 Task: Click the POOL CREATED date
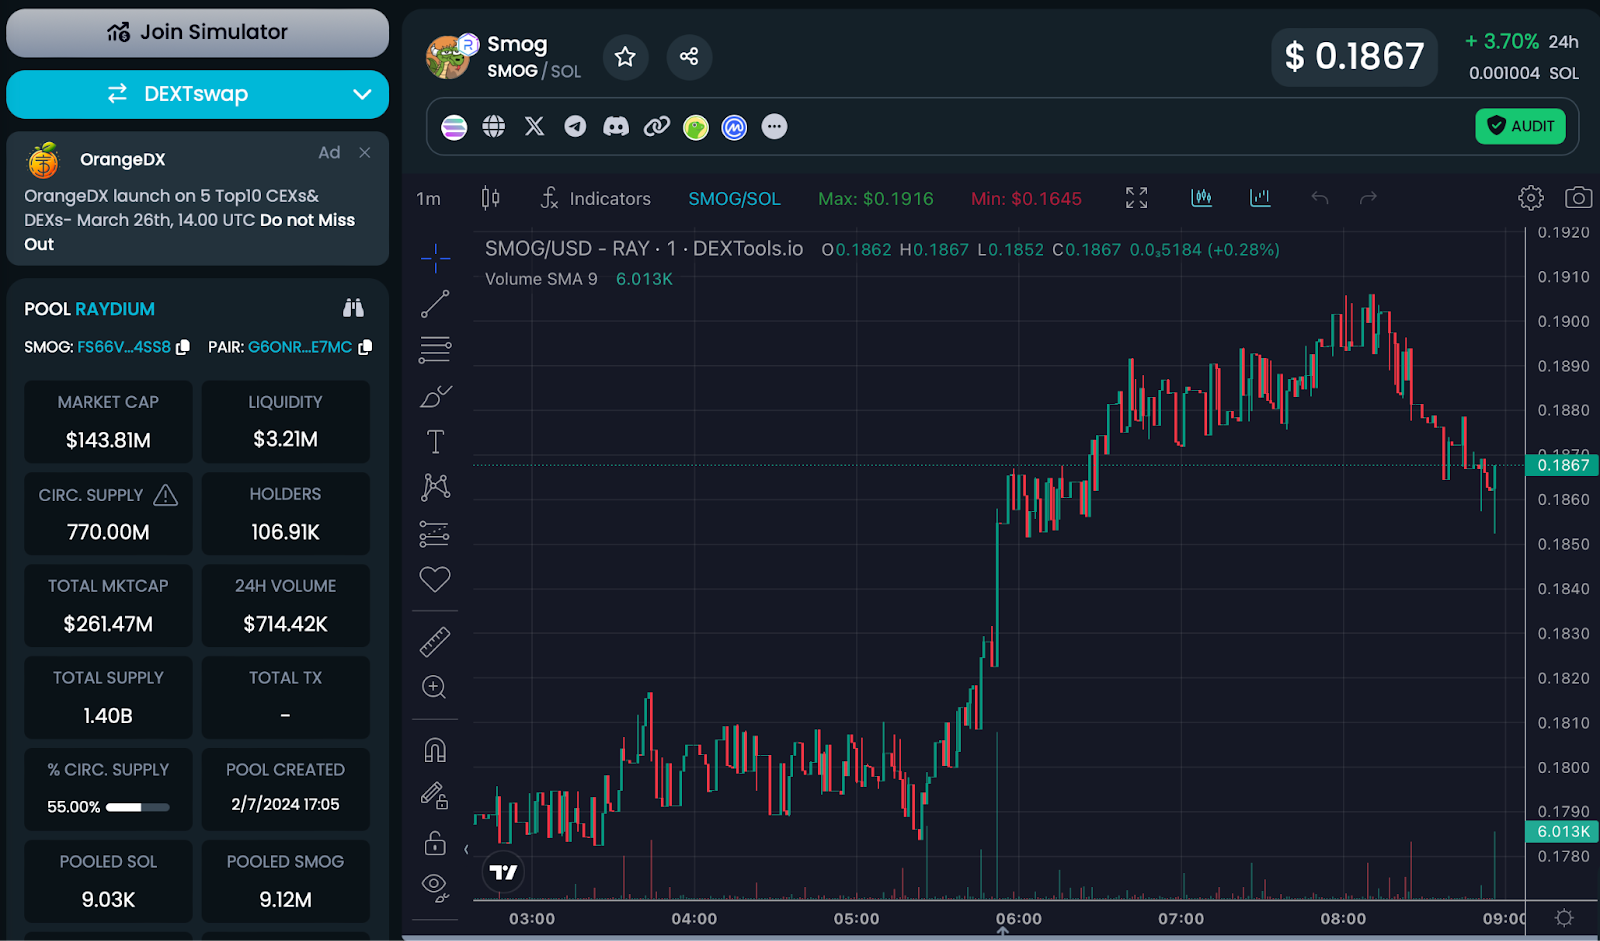pos(285,804)
